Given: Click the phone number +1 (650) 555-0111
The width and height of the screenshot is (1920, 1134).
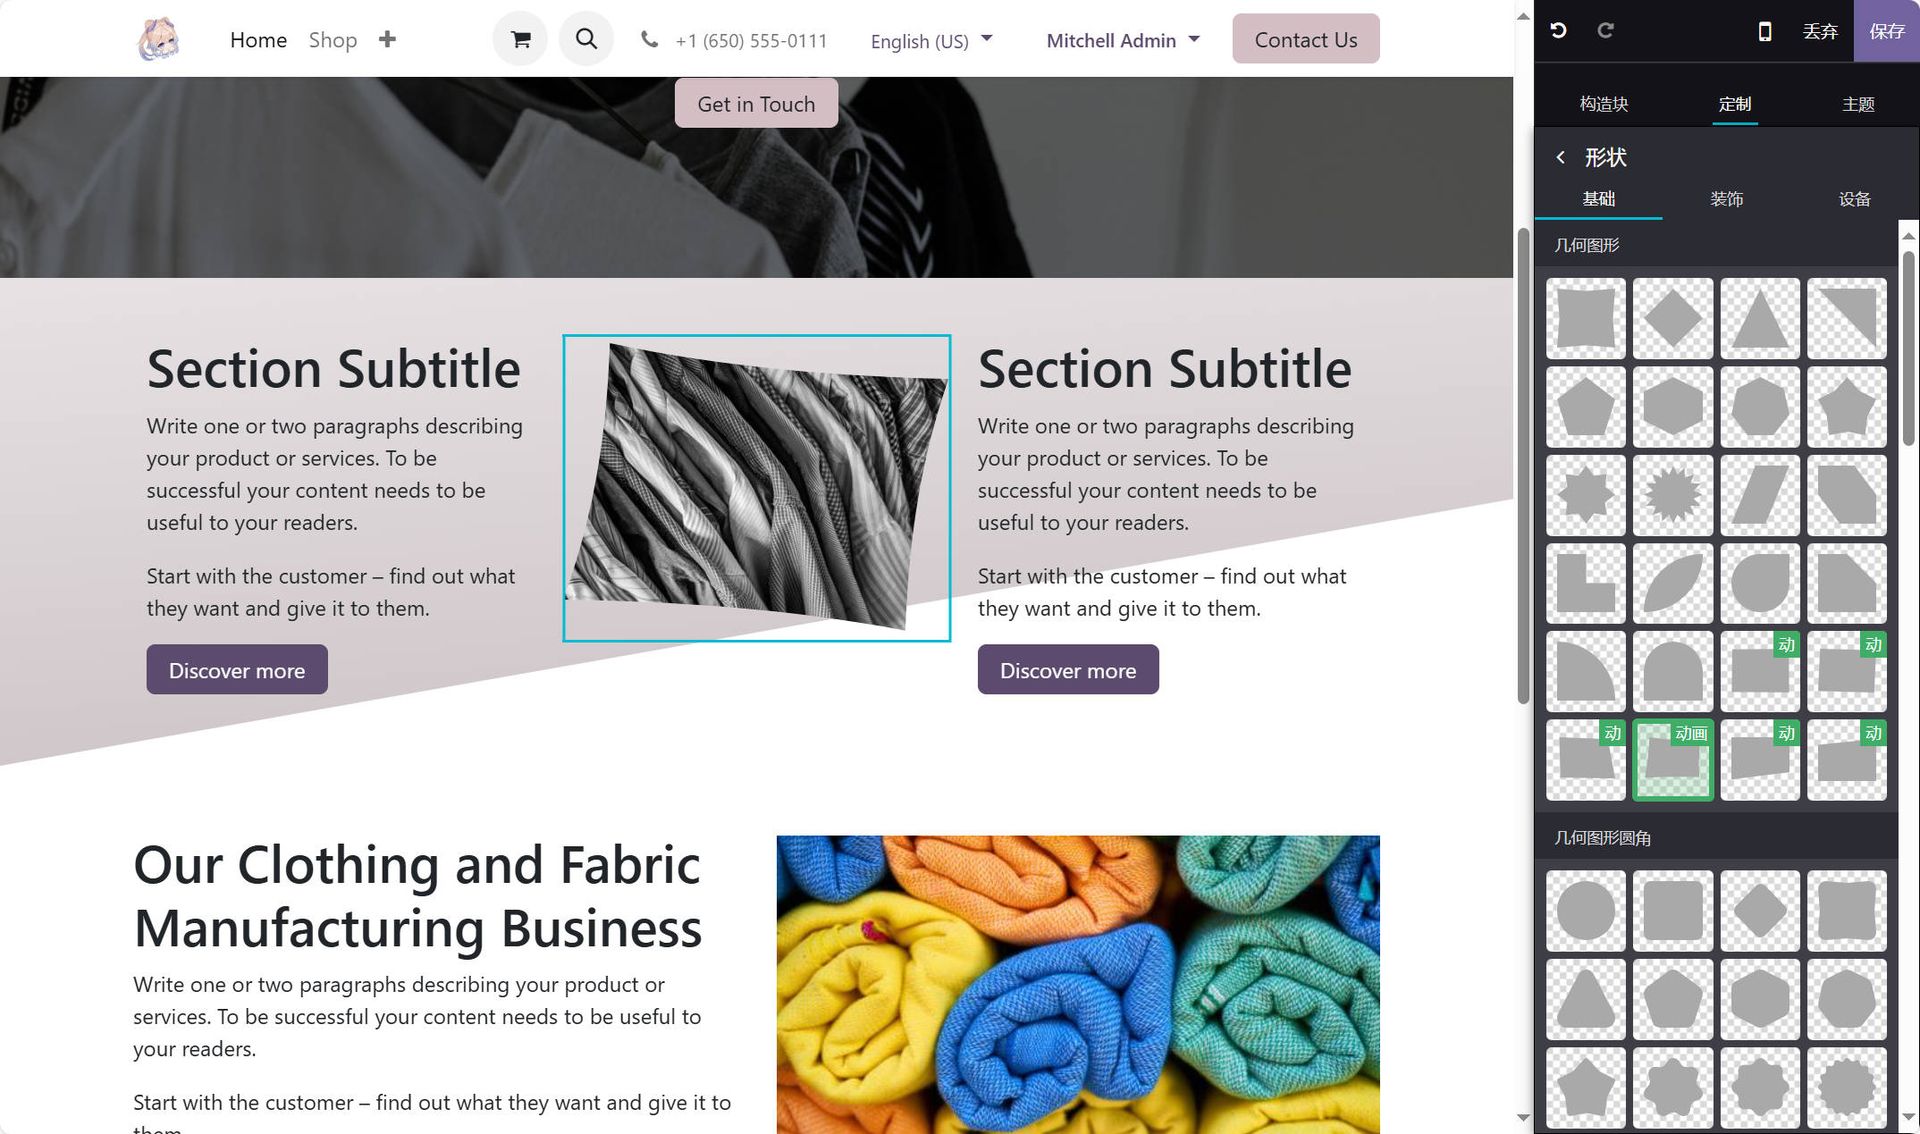Looking at the screenshot, I should pyautogui.click(x=751, y=41).
